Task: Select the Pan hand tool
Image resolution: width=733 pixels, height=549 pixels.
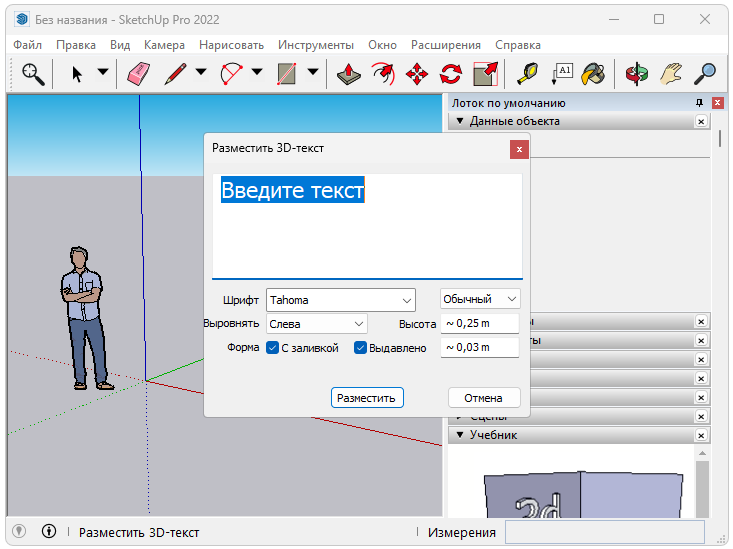Action: point(671,73)
